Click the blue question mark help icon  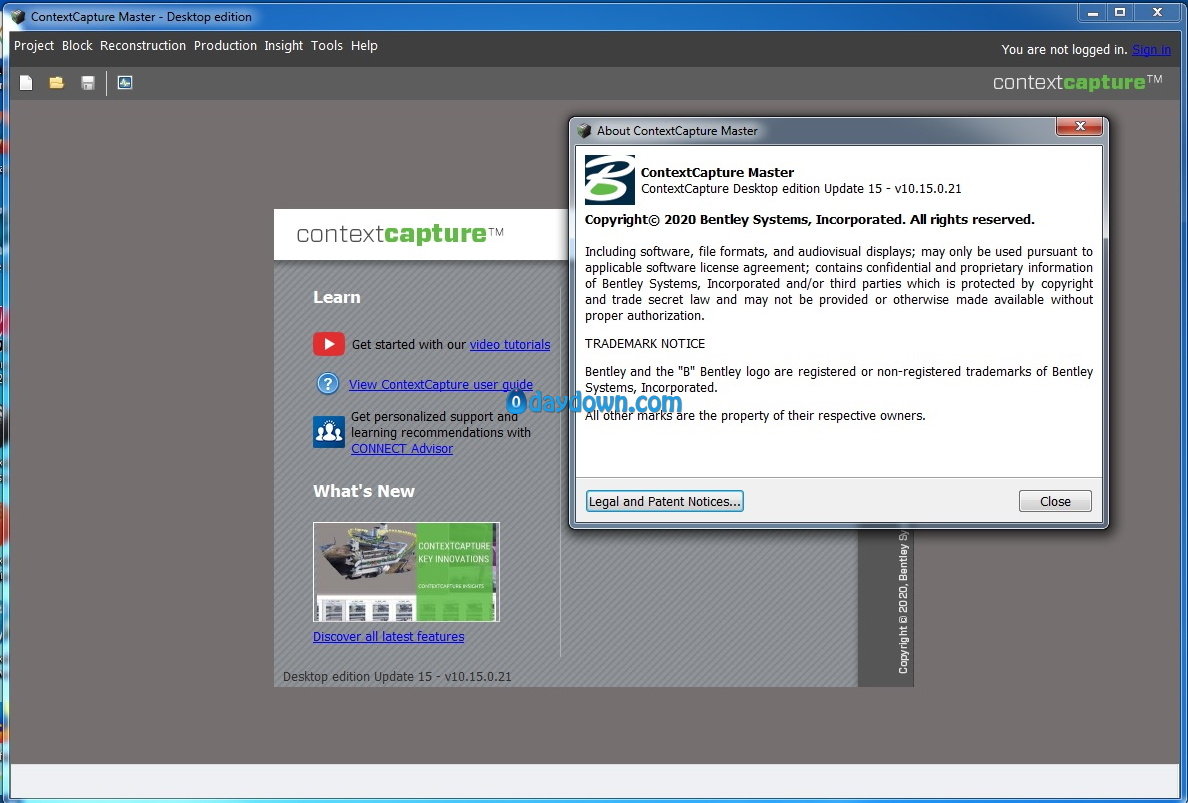[327, 383]
